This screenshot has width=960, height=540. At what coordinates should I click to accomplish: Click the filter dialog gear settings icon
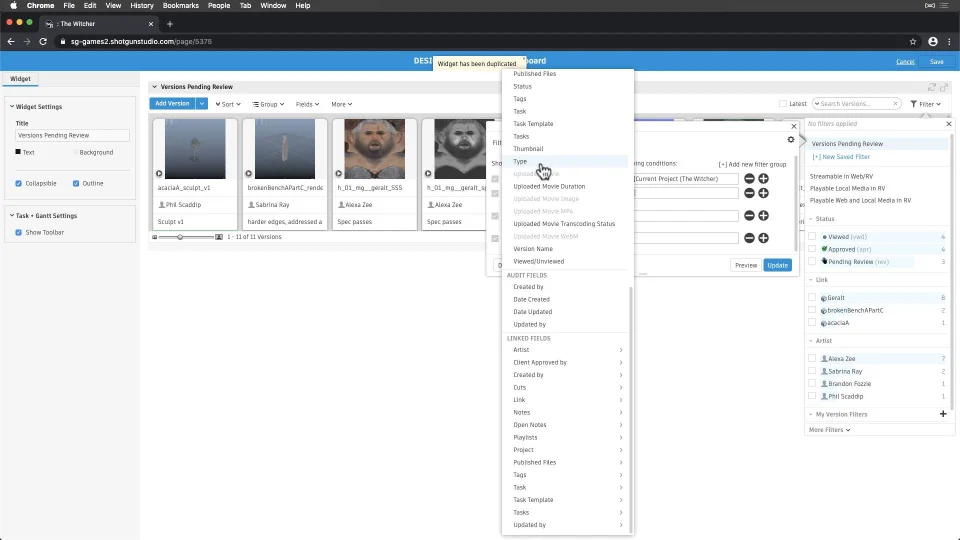click(x=791, y=140)
